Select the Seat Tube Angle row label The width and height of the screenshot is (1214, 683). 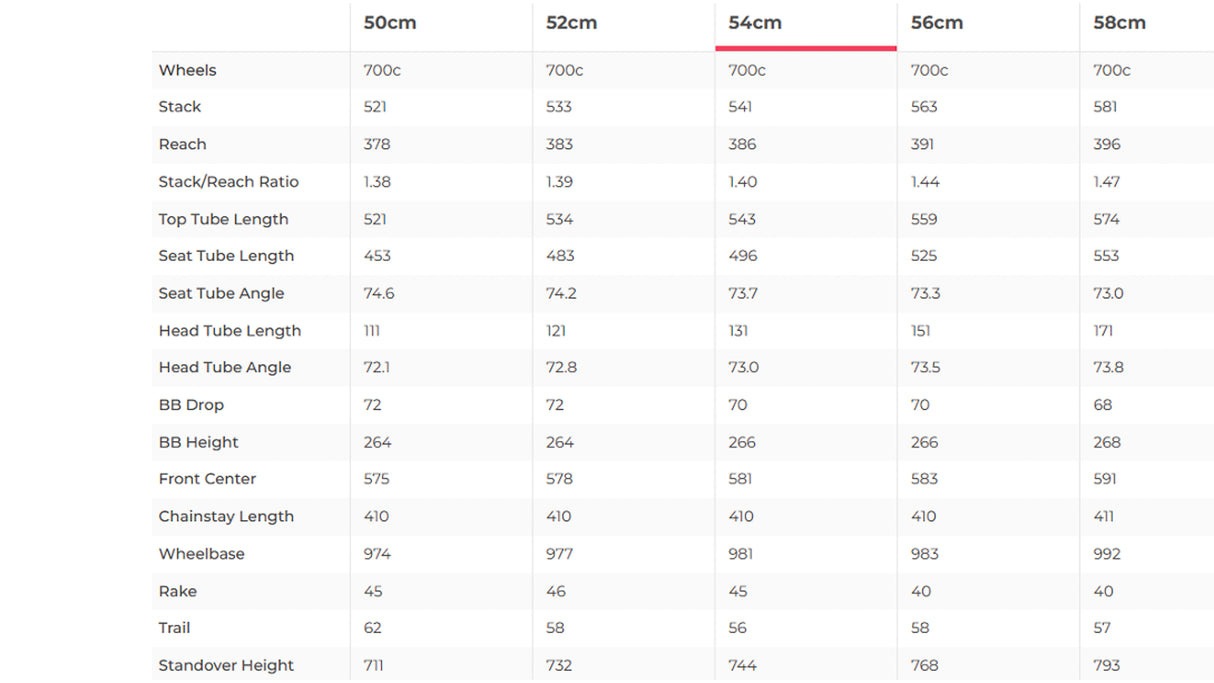tap(221, 293)
